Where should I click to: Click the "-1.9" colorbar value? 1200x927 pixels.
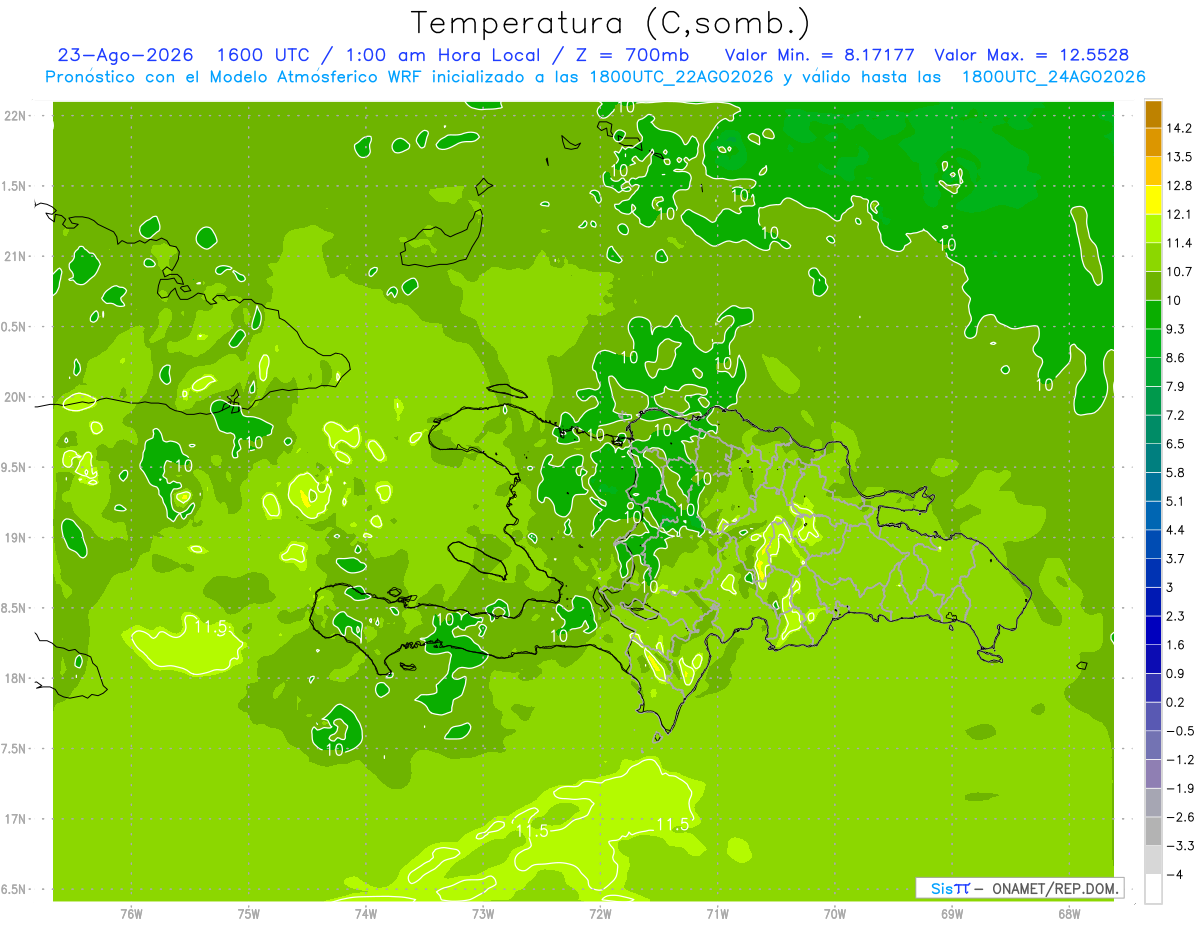point(1180,788)
